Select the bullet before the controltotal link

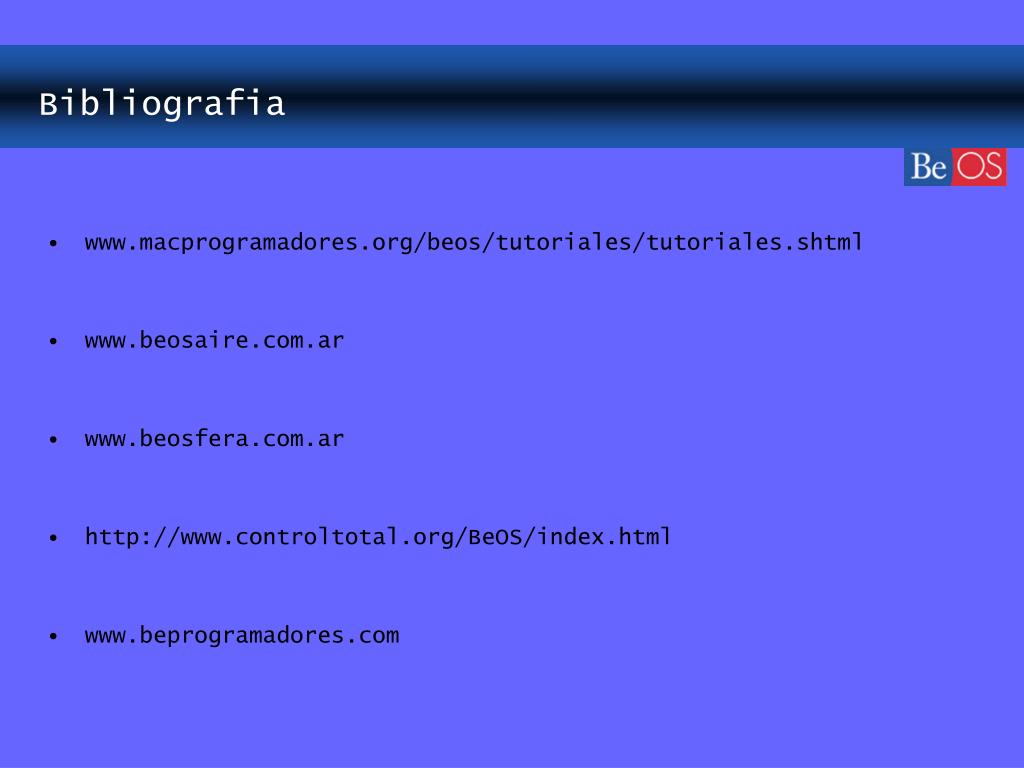coord(54,538)
